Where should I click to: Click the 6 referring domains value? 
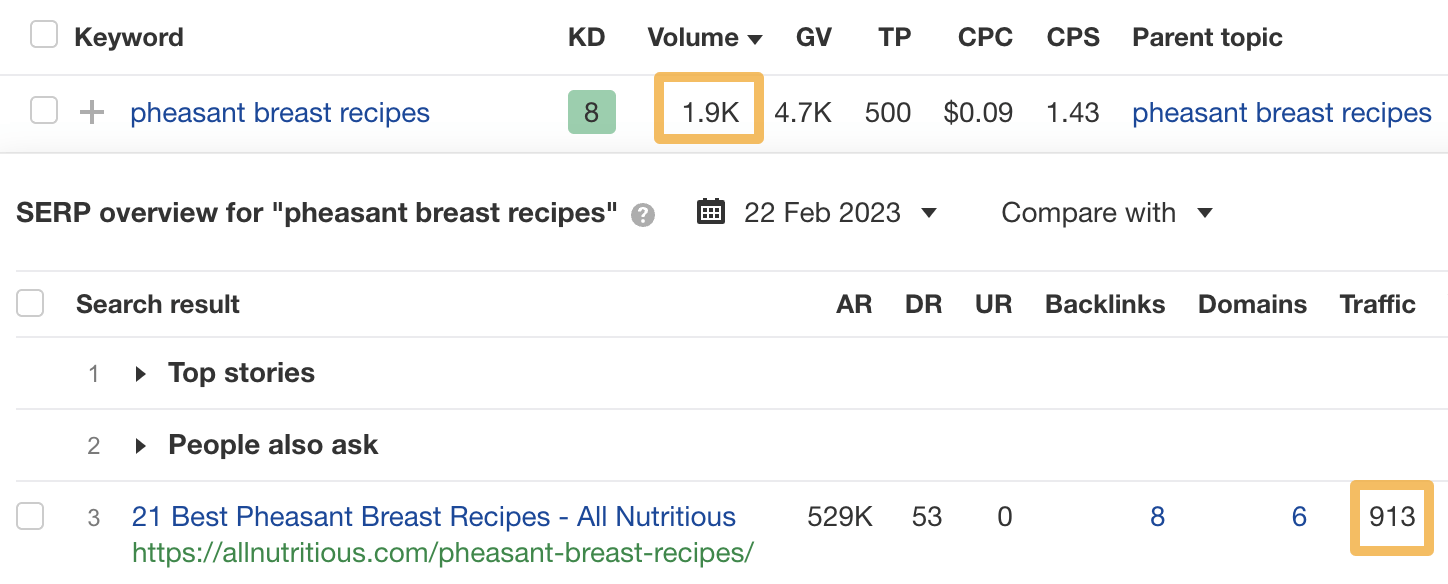pos(1298,516)
